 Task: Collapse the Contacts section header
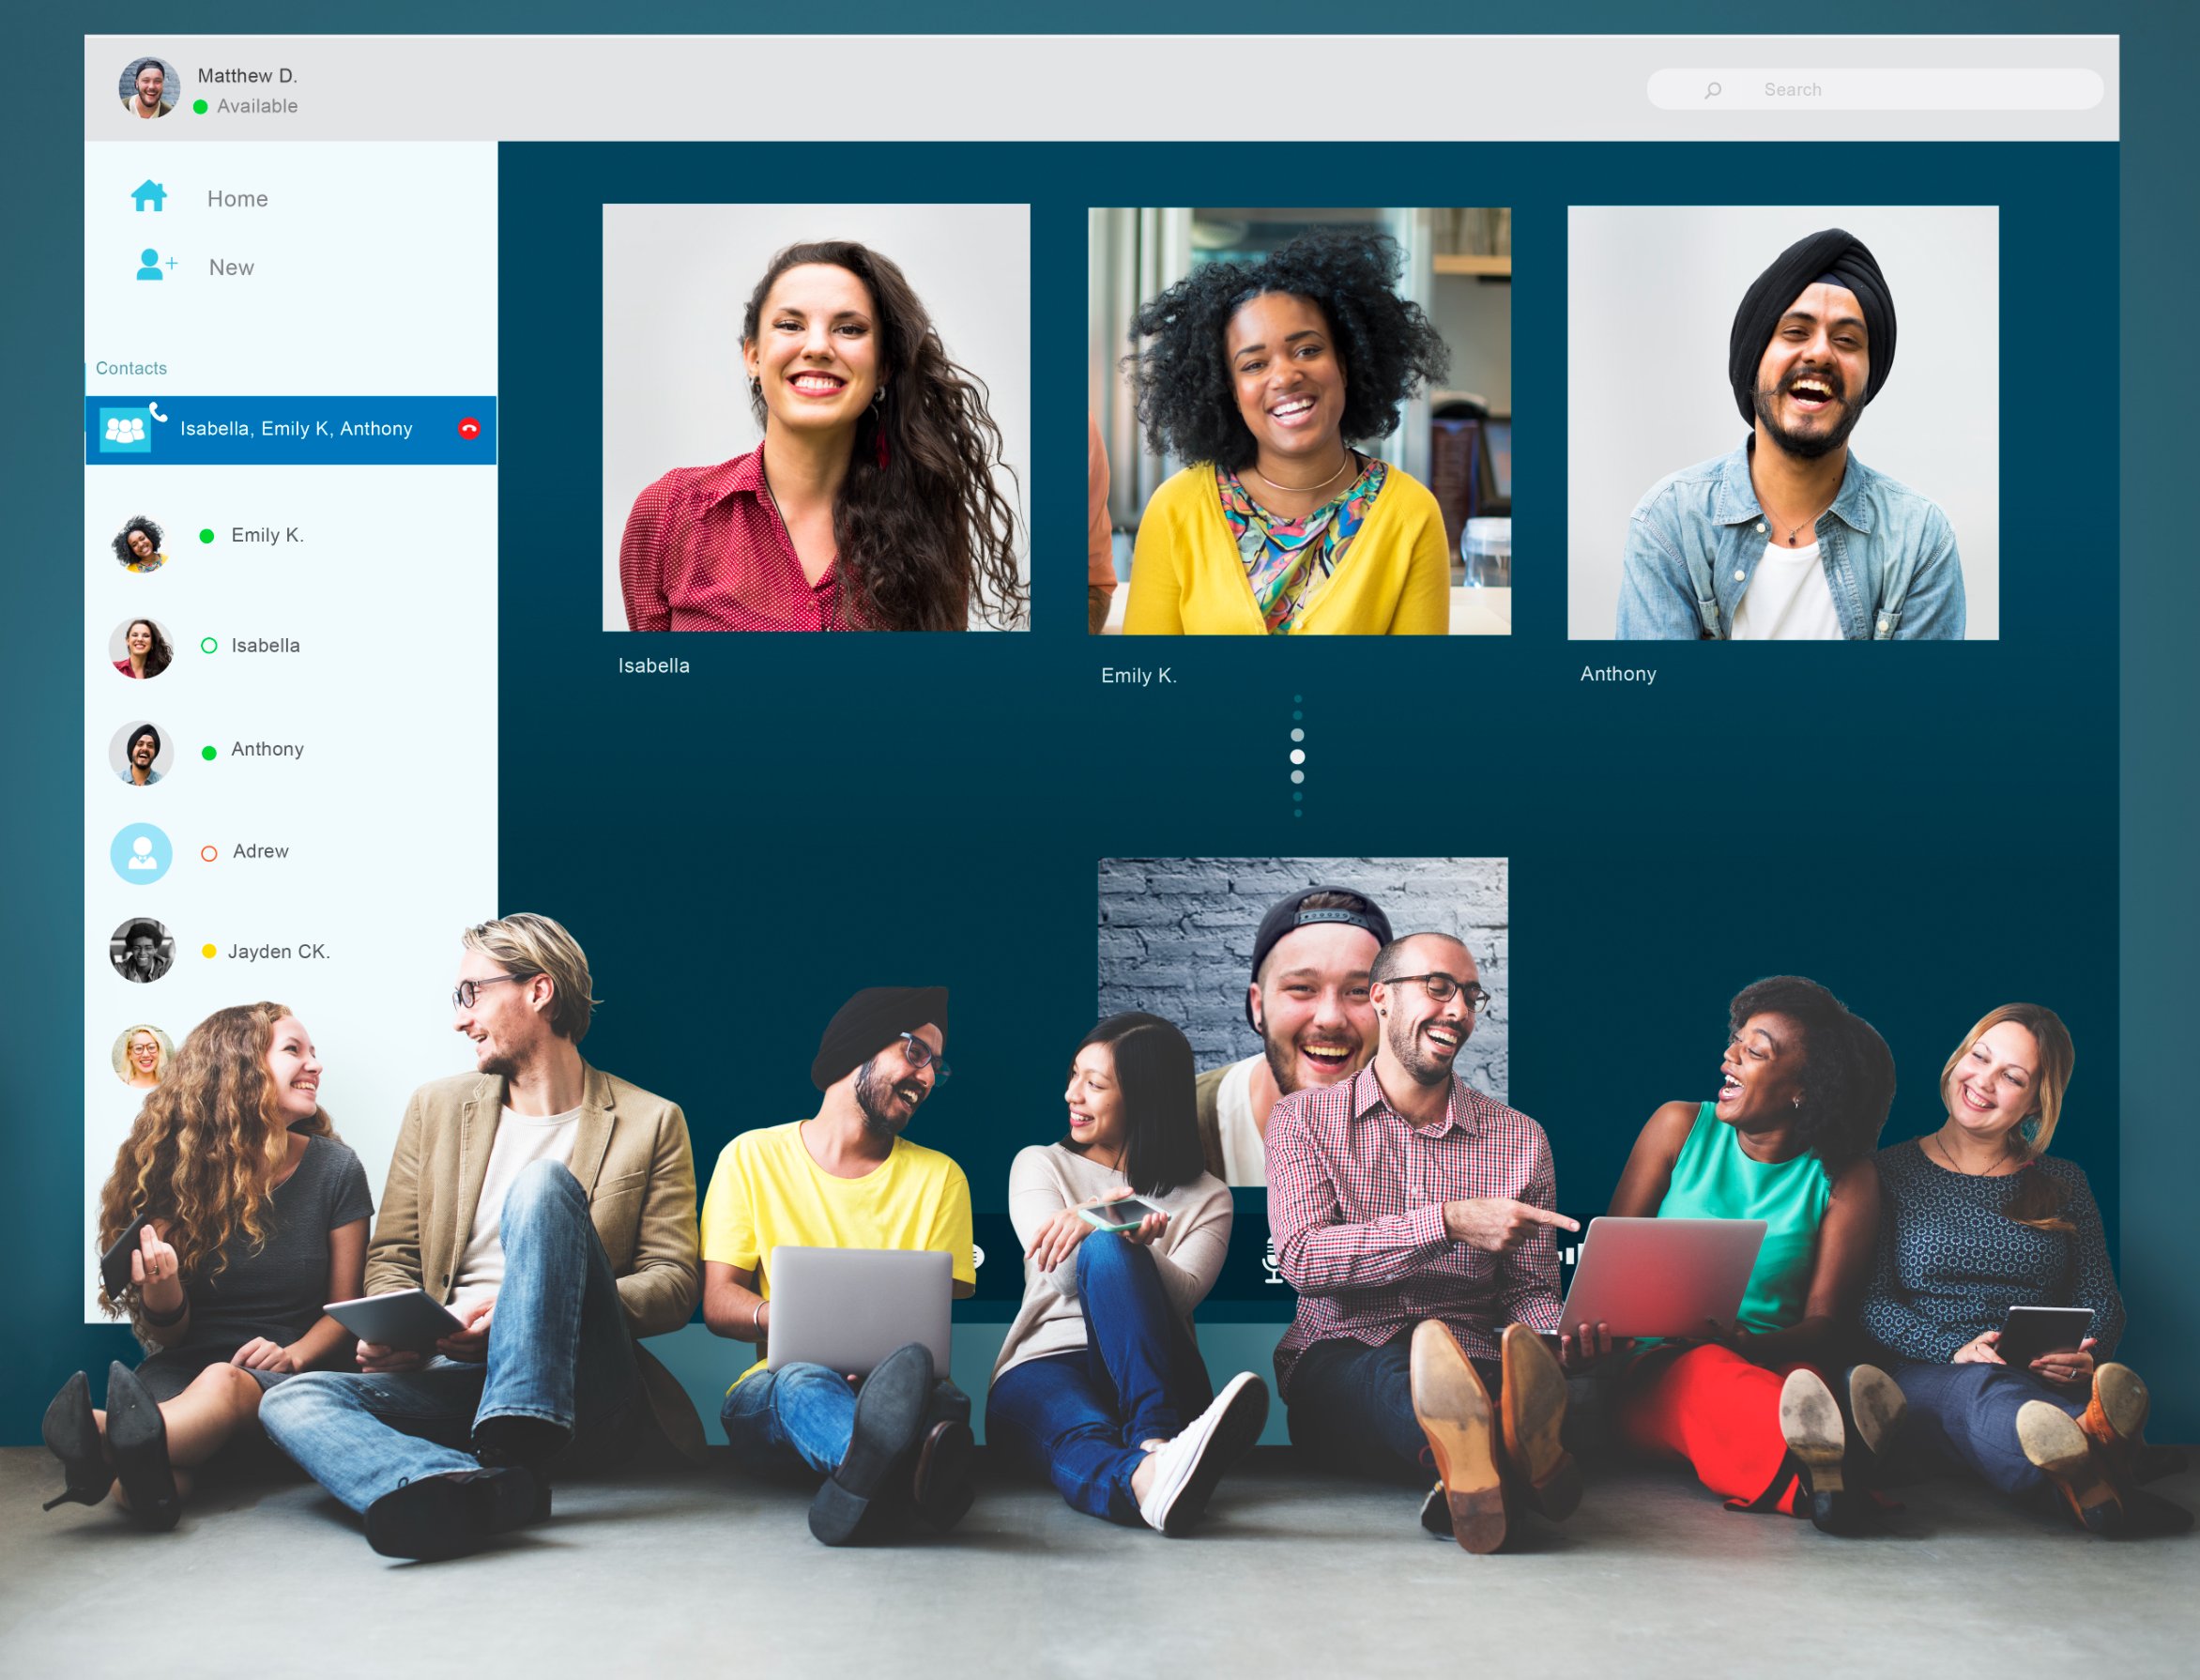(131, 368)
